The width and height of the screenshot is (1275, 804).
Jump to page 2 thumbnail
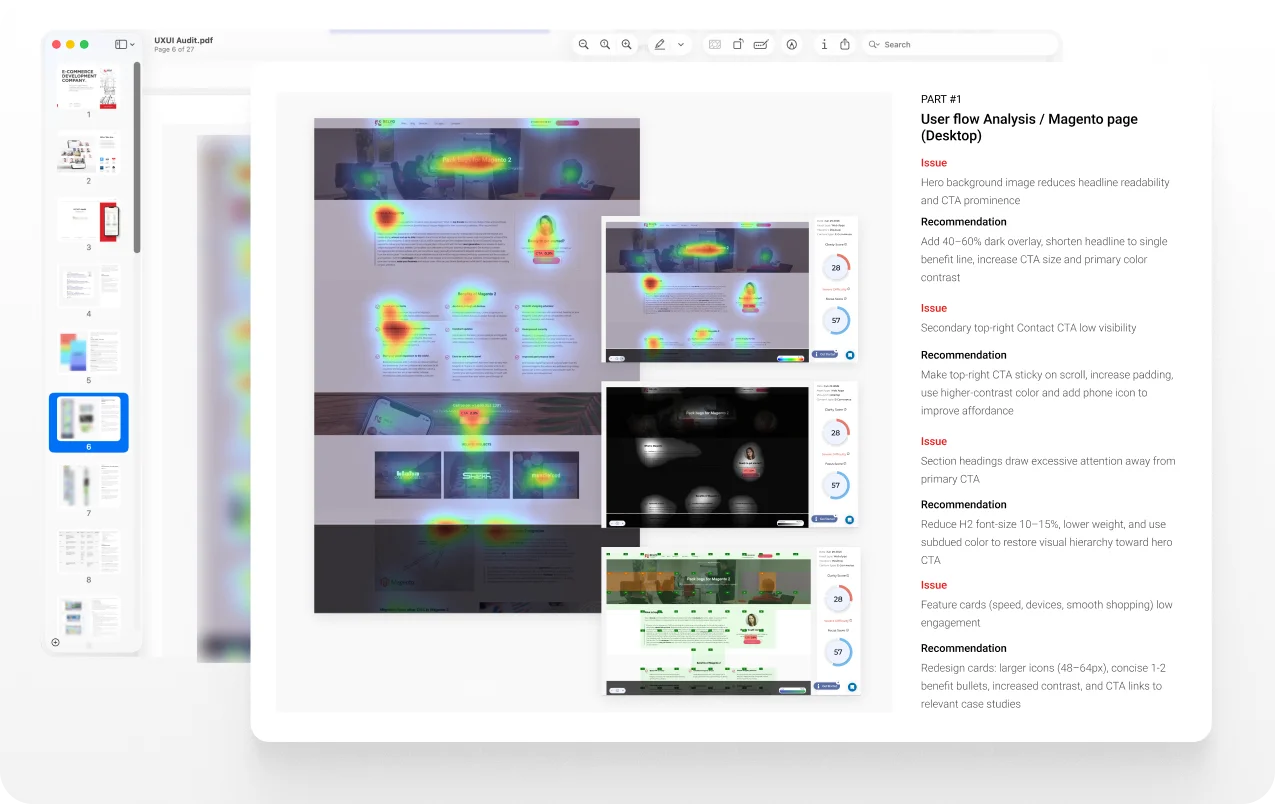pos(89,154)
